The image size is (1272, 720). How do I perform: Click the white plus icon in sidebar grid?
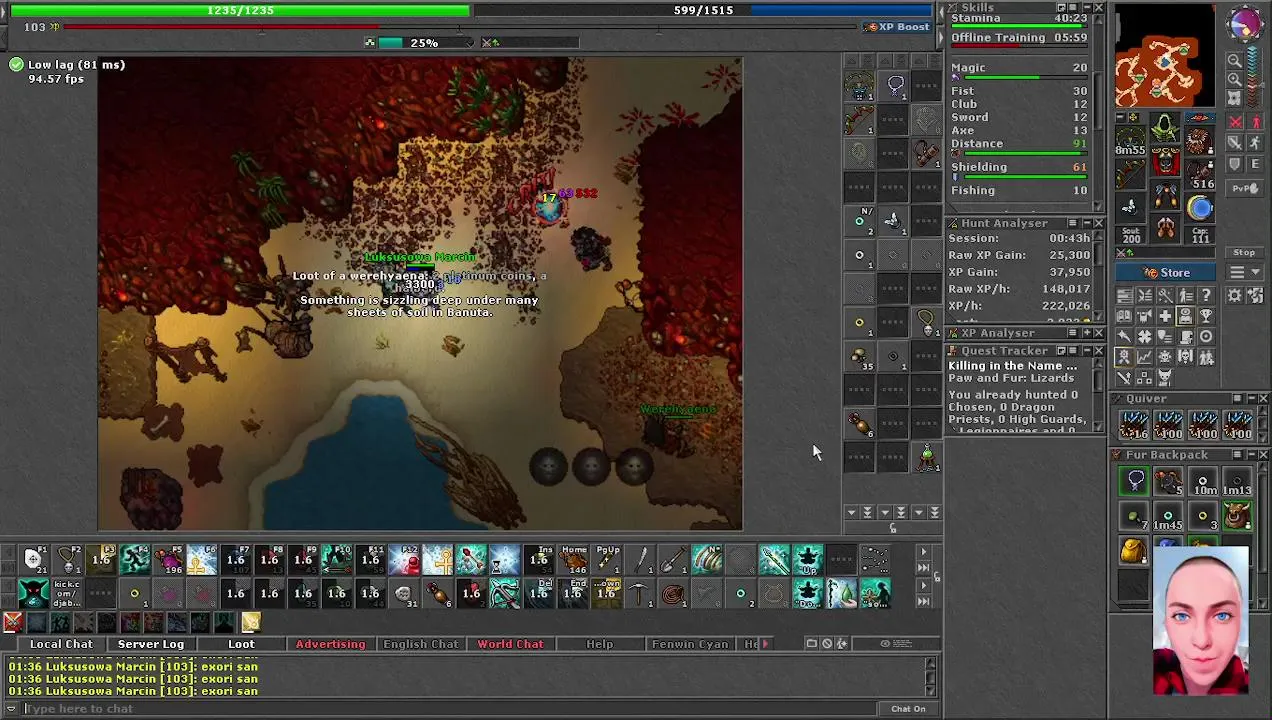tap(1165, 316)
